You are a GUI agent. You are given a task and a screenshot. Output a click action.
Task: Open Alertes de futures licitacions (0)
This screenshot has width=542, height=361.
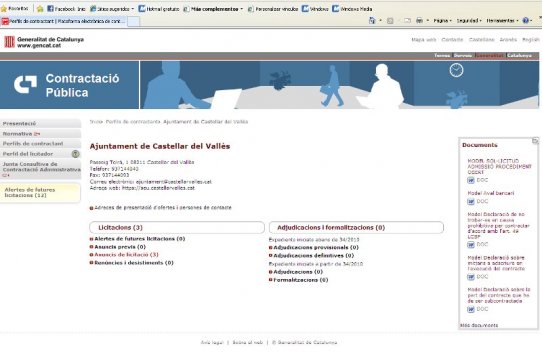140,239
